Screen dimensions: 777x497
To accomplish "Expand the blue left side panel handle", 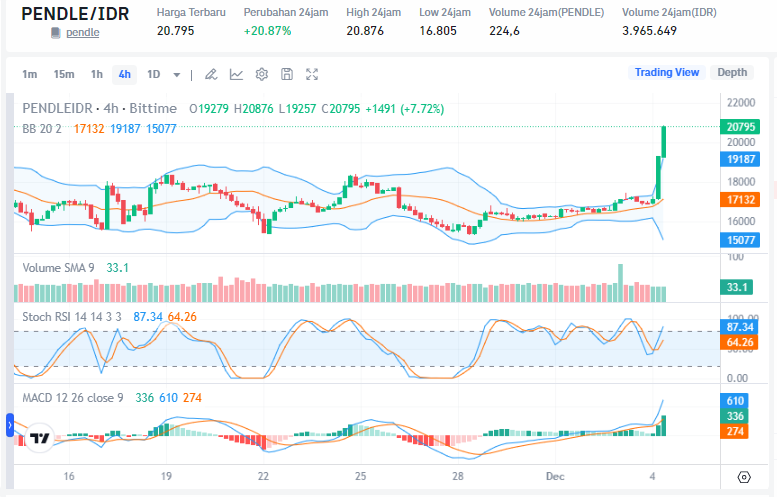I will click(x=10, y=425).
